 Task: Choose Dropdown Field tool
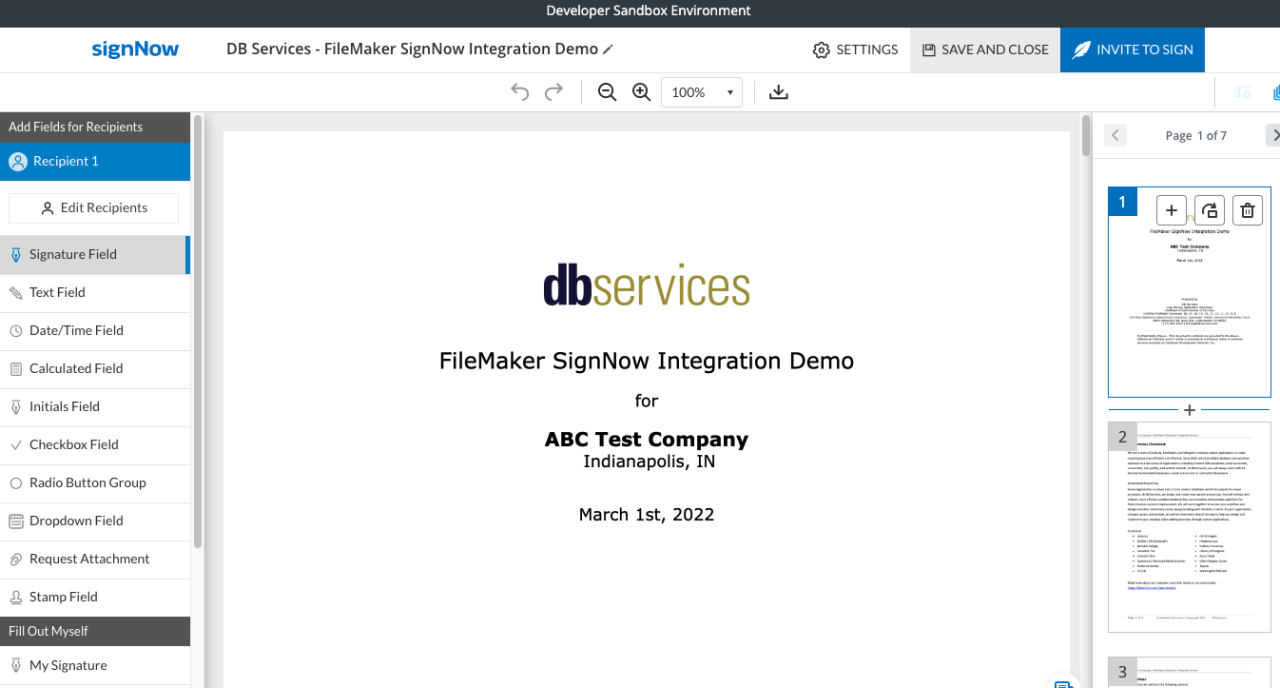pos(95,520)
